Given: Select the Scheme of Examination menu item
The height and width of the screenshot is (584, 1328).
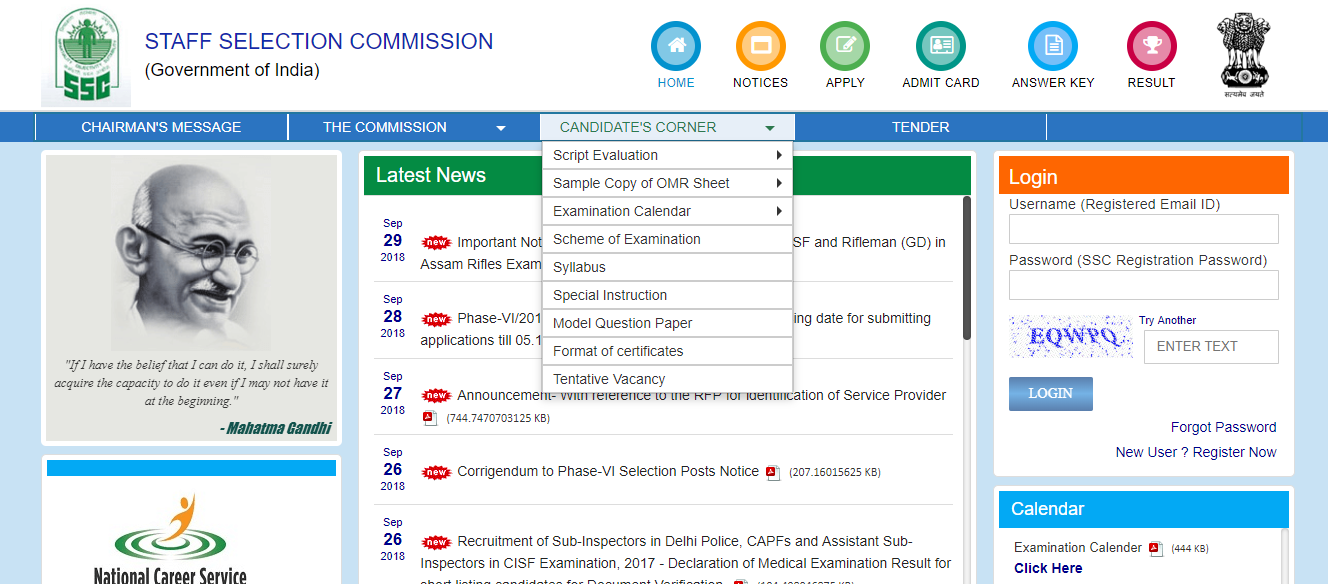Looking at the screenshot, I should pos(667,239).
